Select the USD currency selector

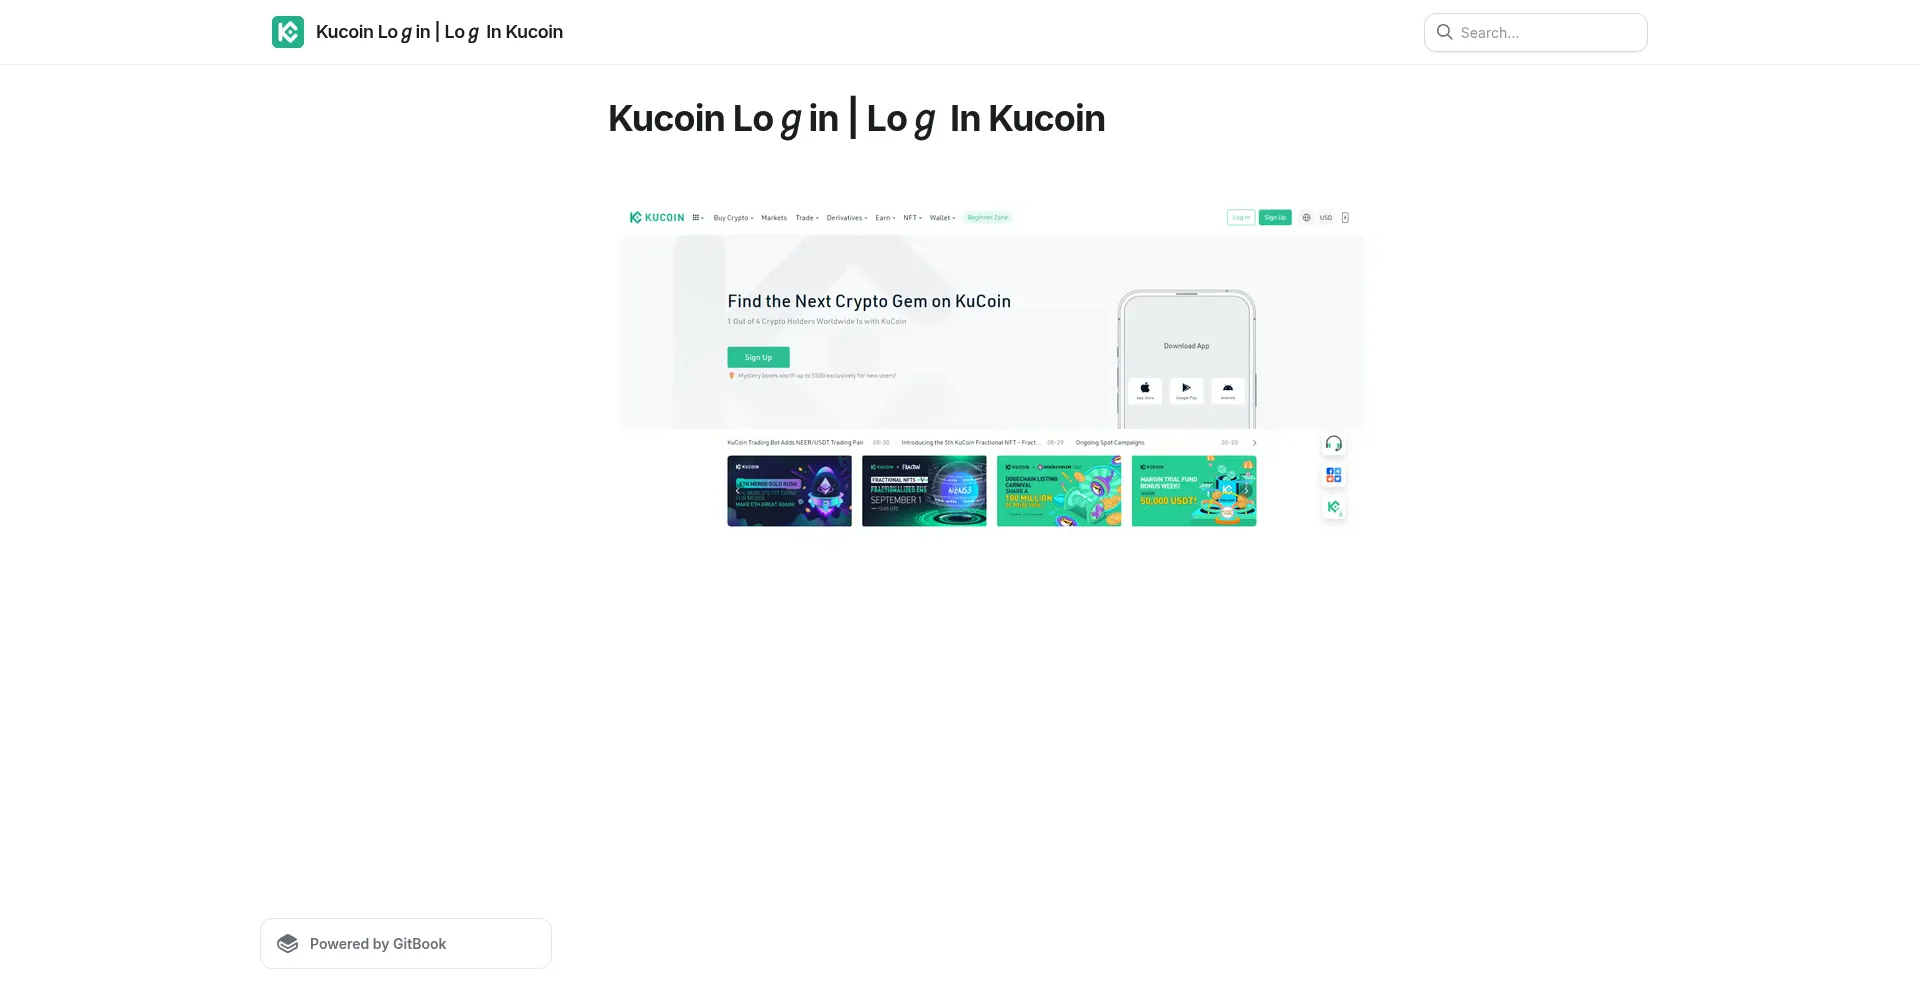pos(1326,217)
